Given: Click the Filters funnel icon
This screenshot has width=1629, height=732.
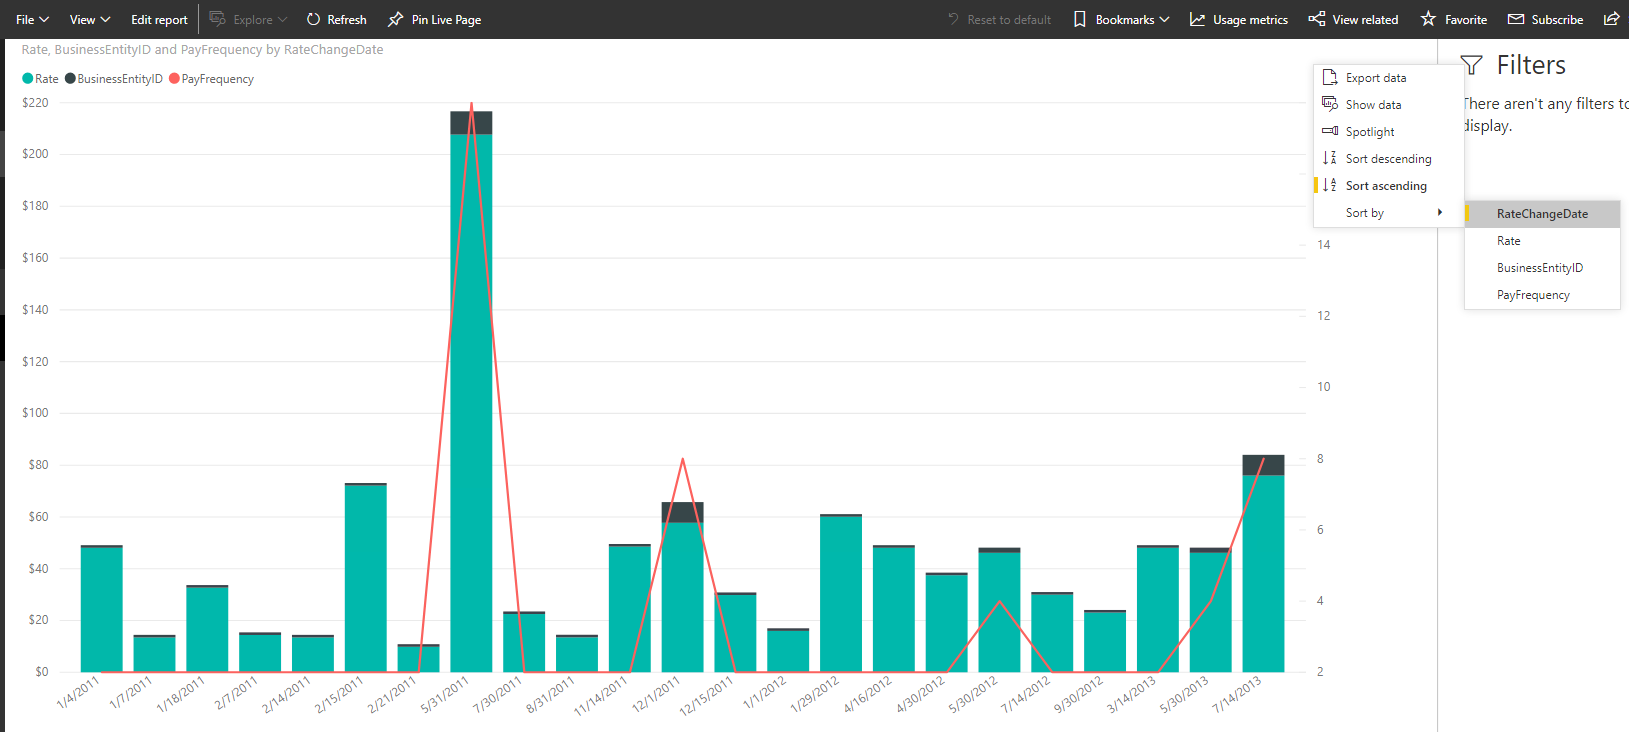Looking at the screenshot, I should click(1471, 65).
